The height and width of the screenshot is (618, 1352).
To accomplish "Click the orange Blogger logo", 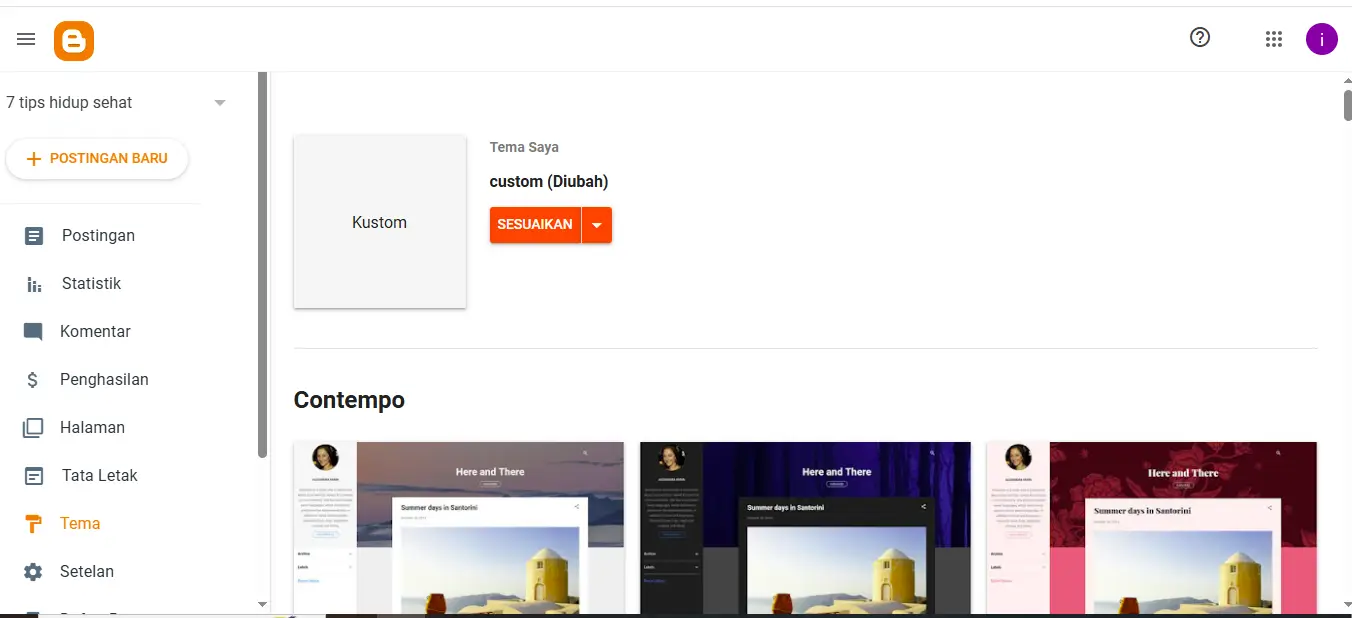I will 74,40.
